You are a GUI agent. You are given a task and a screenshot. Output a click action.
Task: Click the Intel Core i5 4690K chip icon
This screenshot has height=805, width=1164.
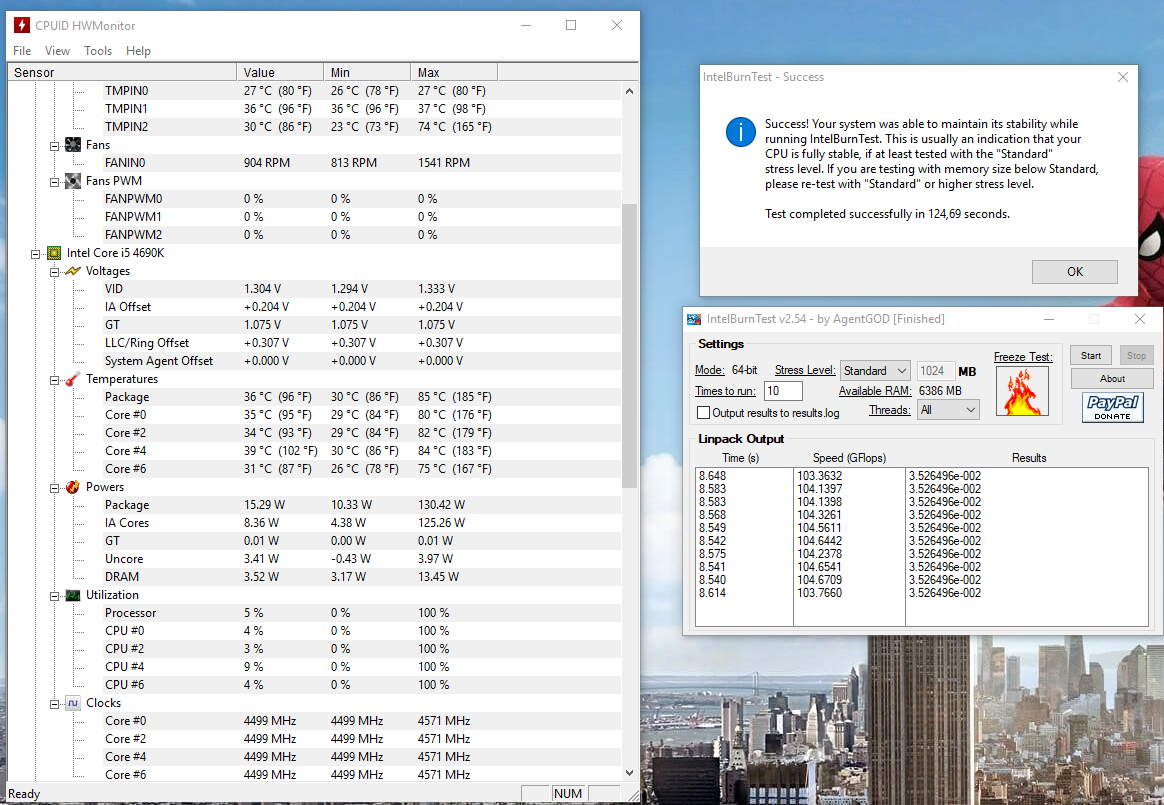[53, 253]
